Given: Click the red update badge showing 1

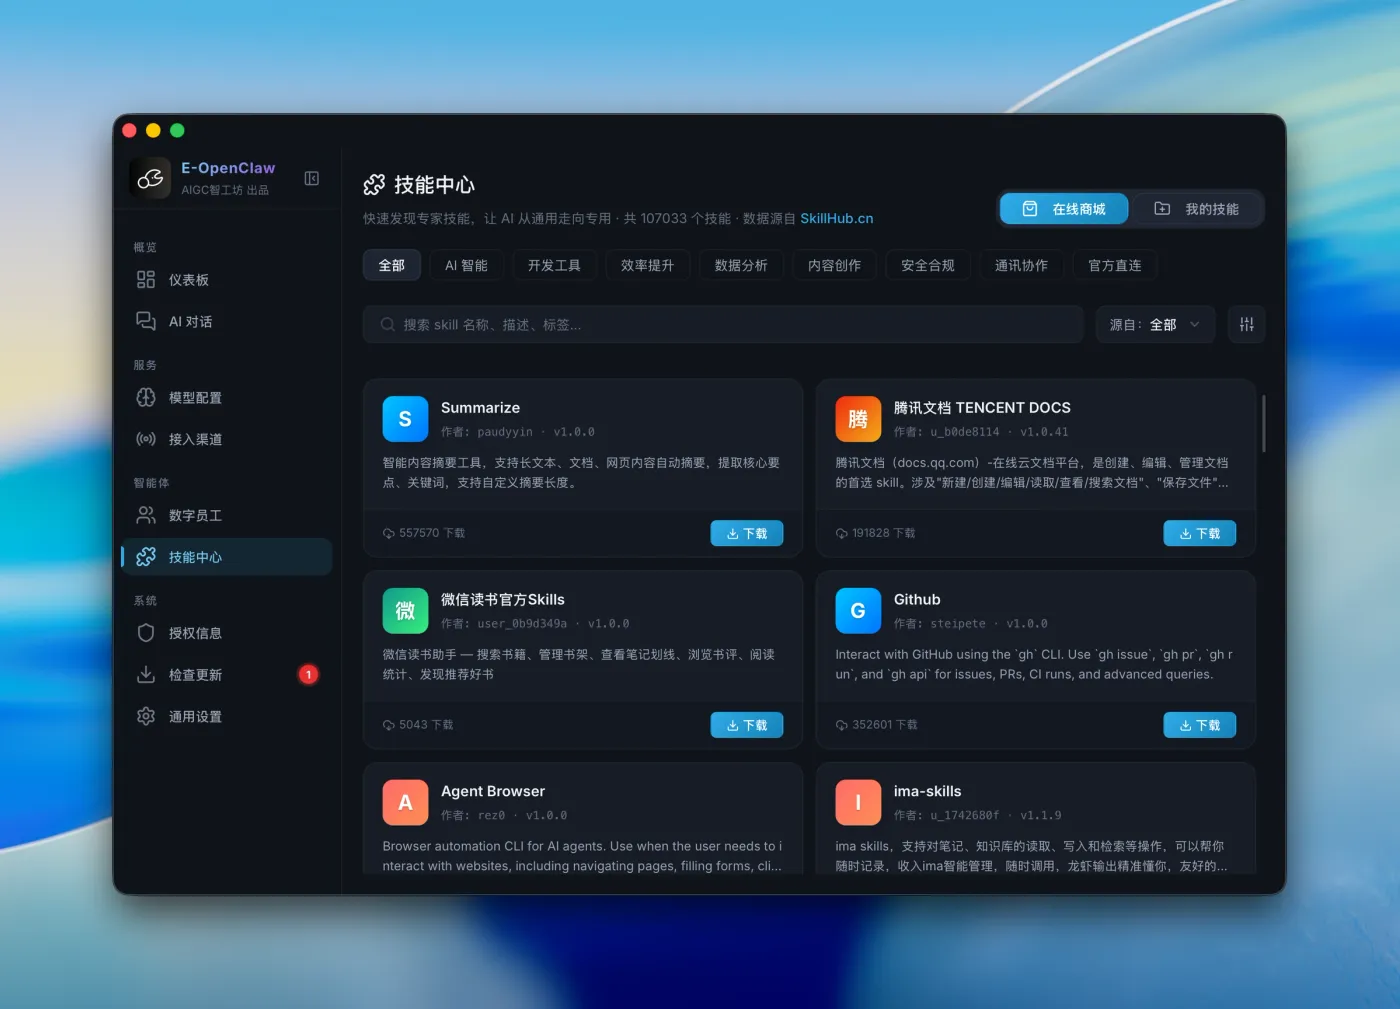Looking at the screenshot, I should [x=309, y=674].
